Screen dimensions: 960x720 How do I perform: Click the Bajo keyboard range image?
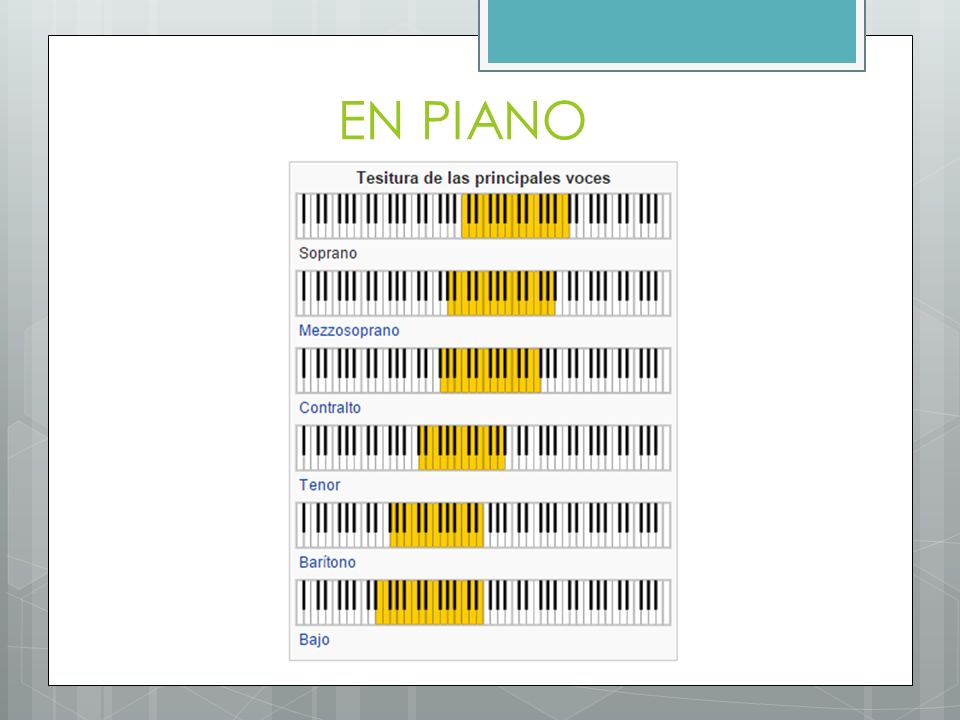(483, 602)
